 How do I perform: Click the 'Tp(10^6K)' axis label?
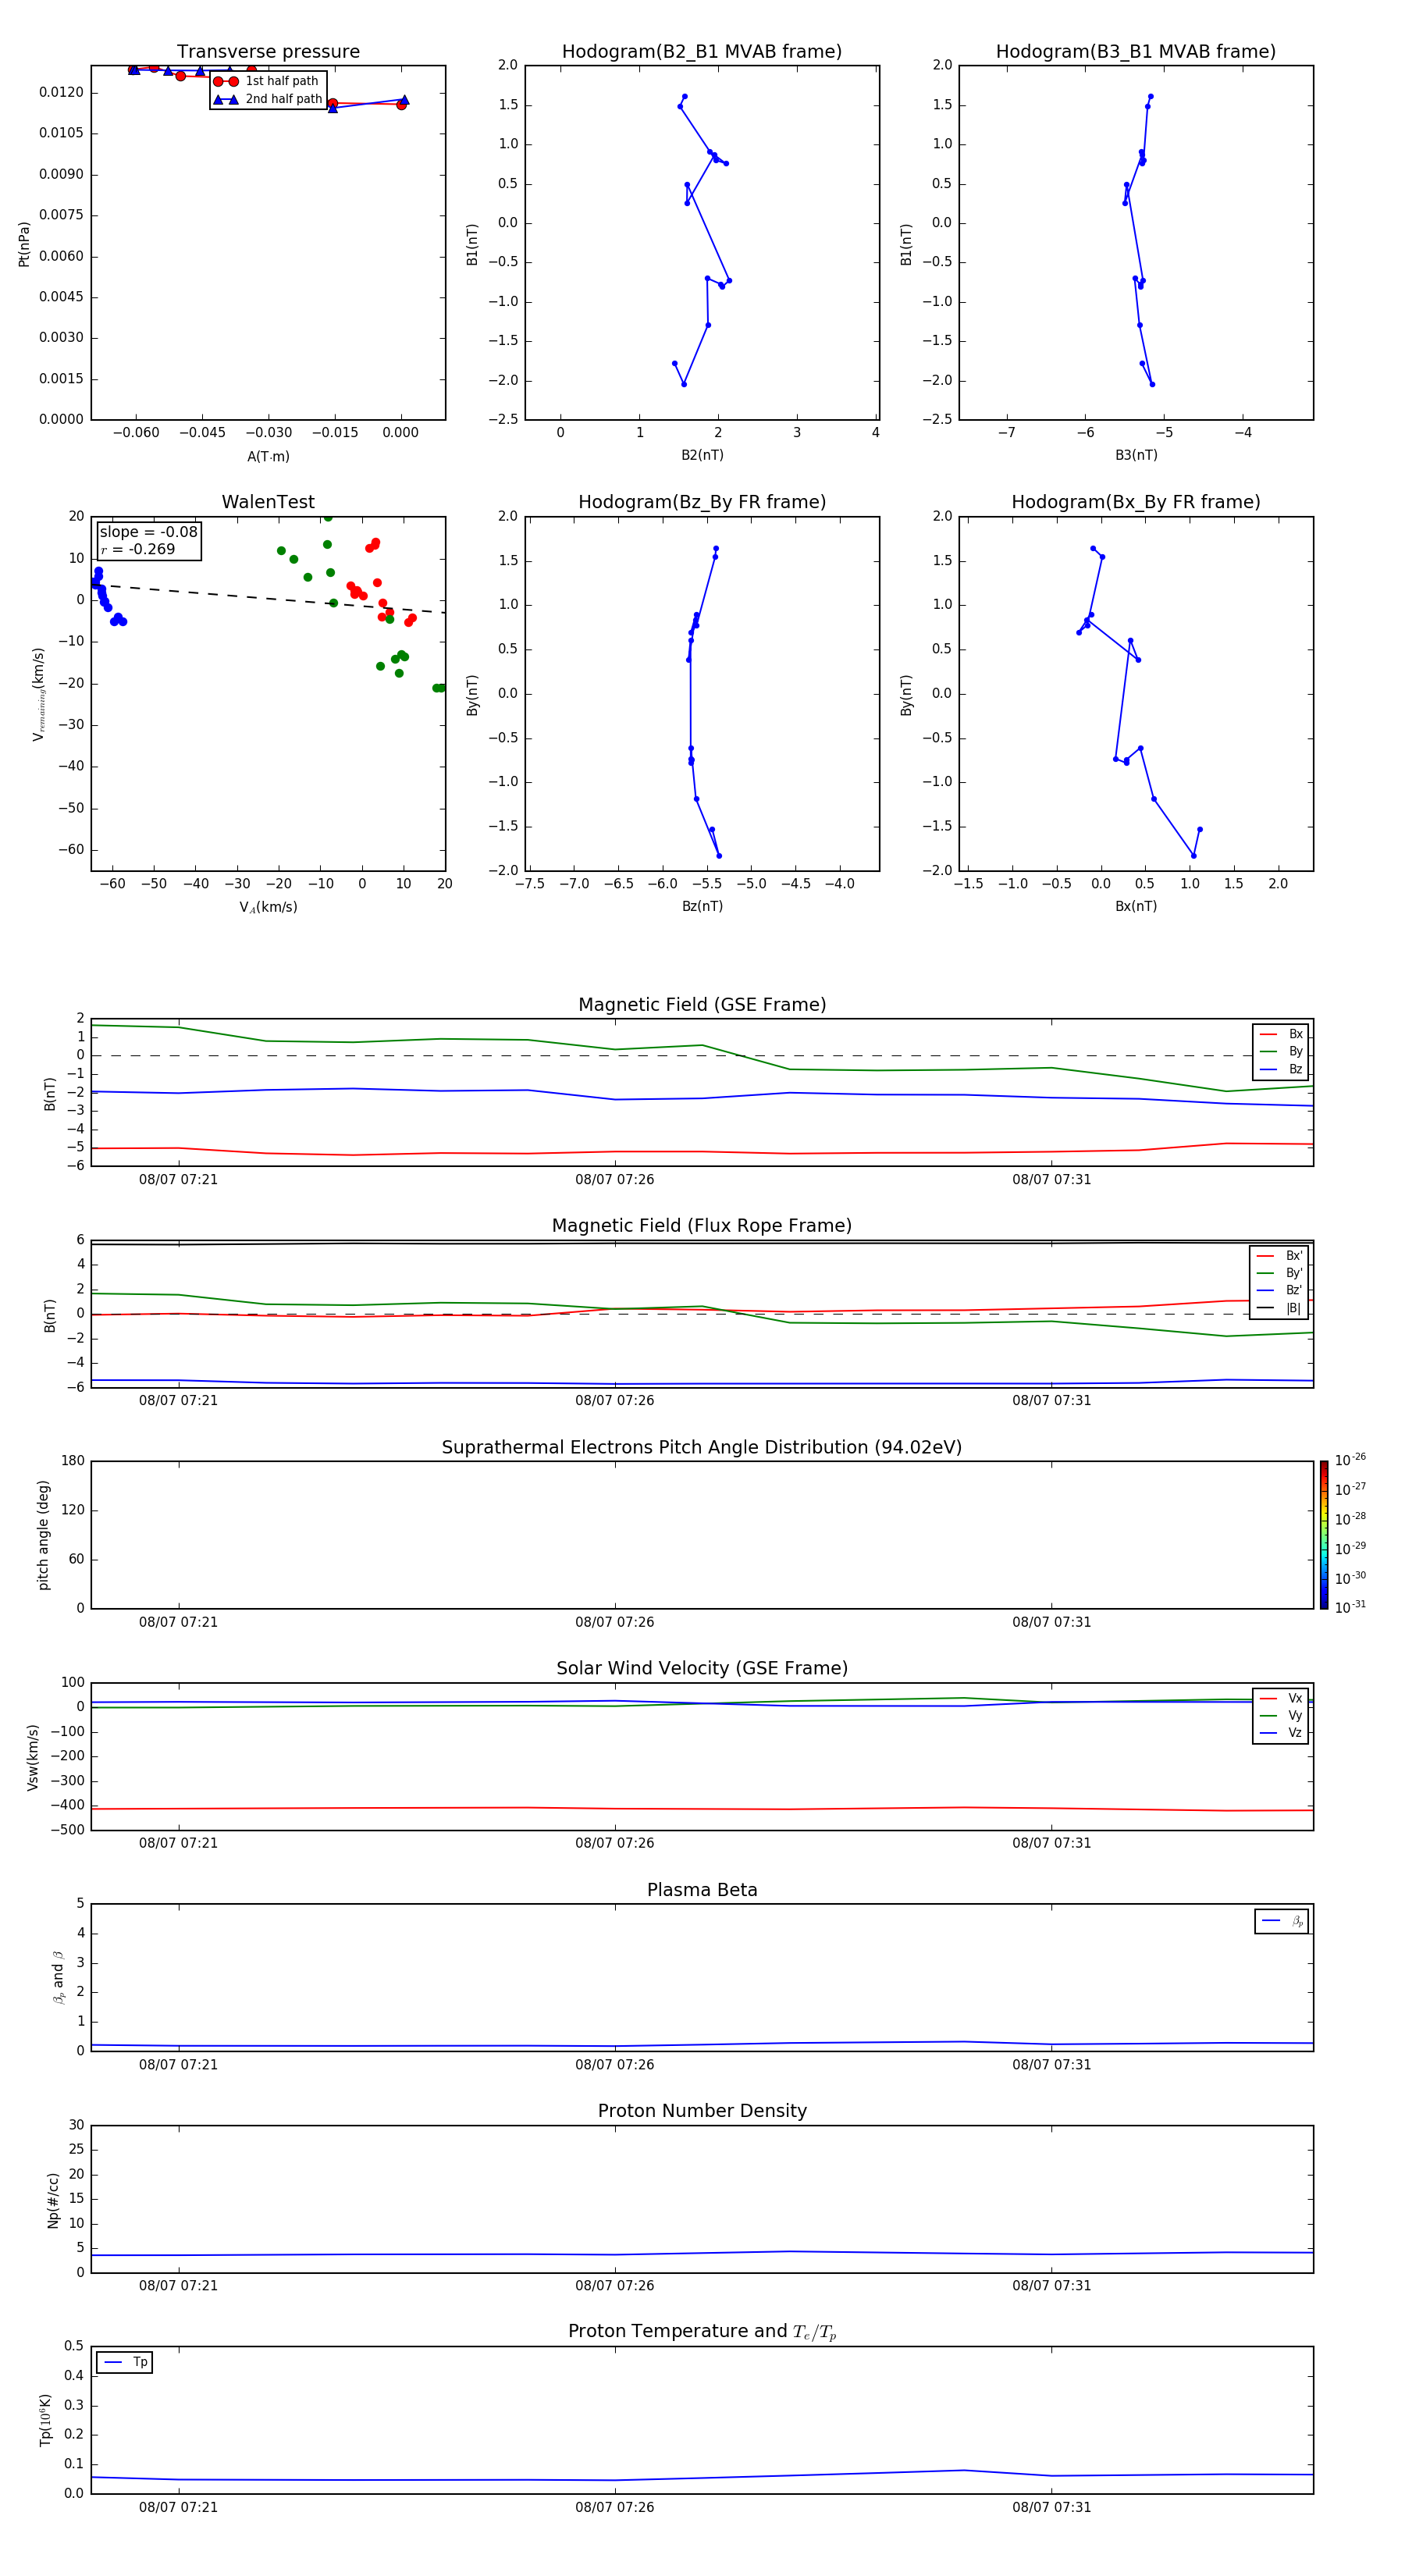[x=45, y=2420]
